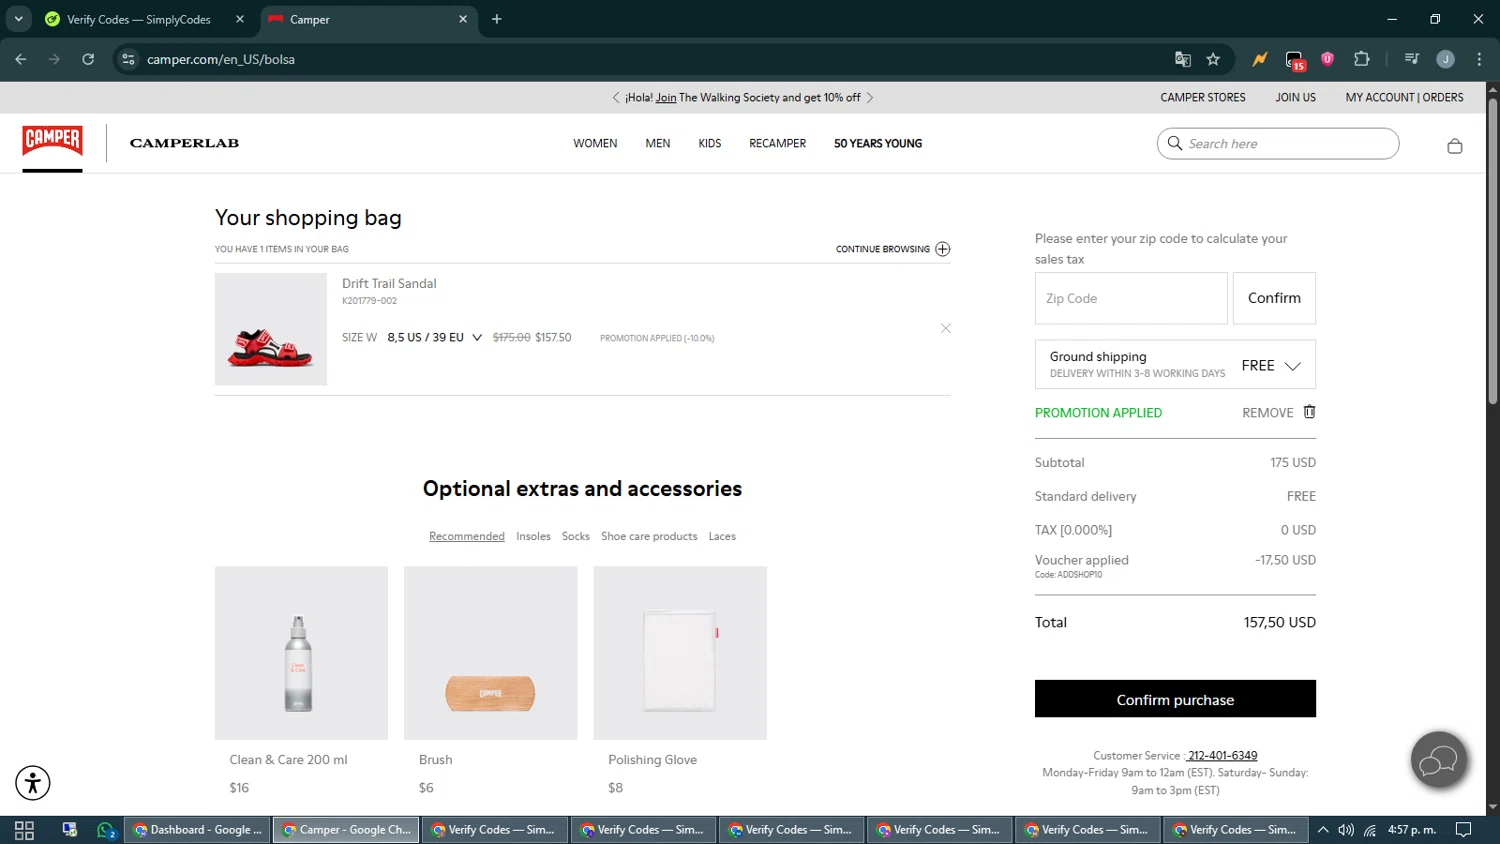This screenshot has height=844, width=1500.
Task: Open the shopping bag icon in header
Action: [x=1455, y=146]
